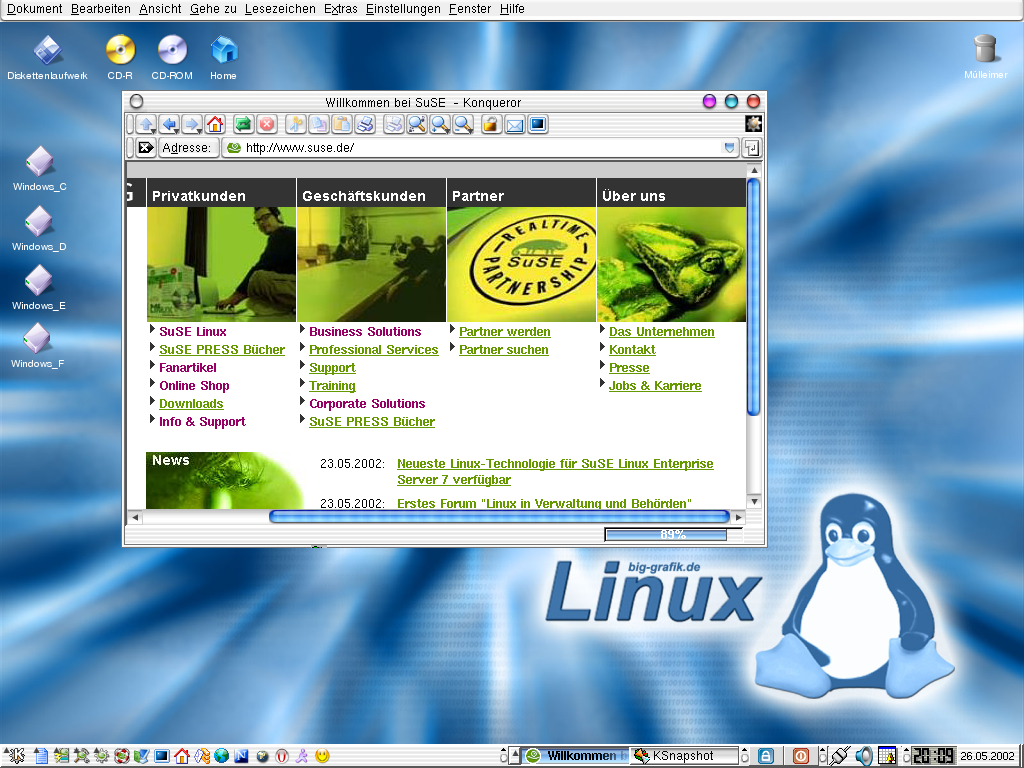Screen dimensions: 1024x768
Task: Click the 20:09 panel clock
Action: point(933,756)
